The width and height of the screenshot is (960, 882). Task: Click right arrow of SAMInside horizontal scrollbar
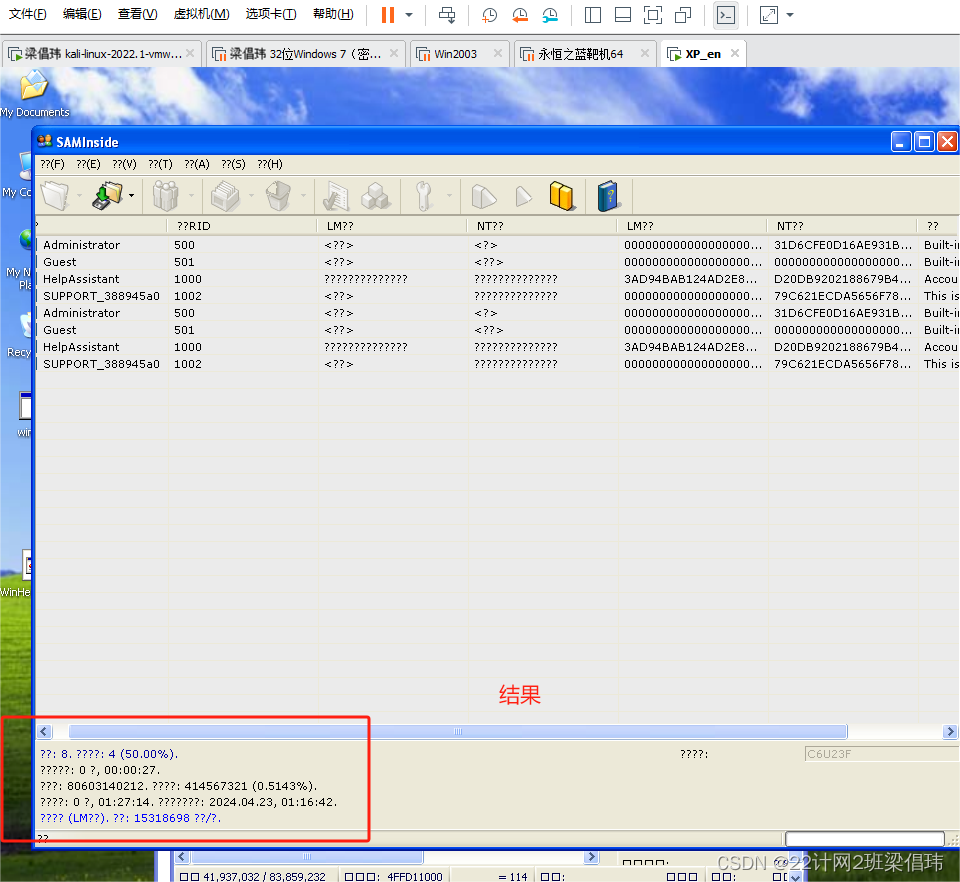pos(950,731)
